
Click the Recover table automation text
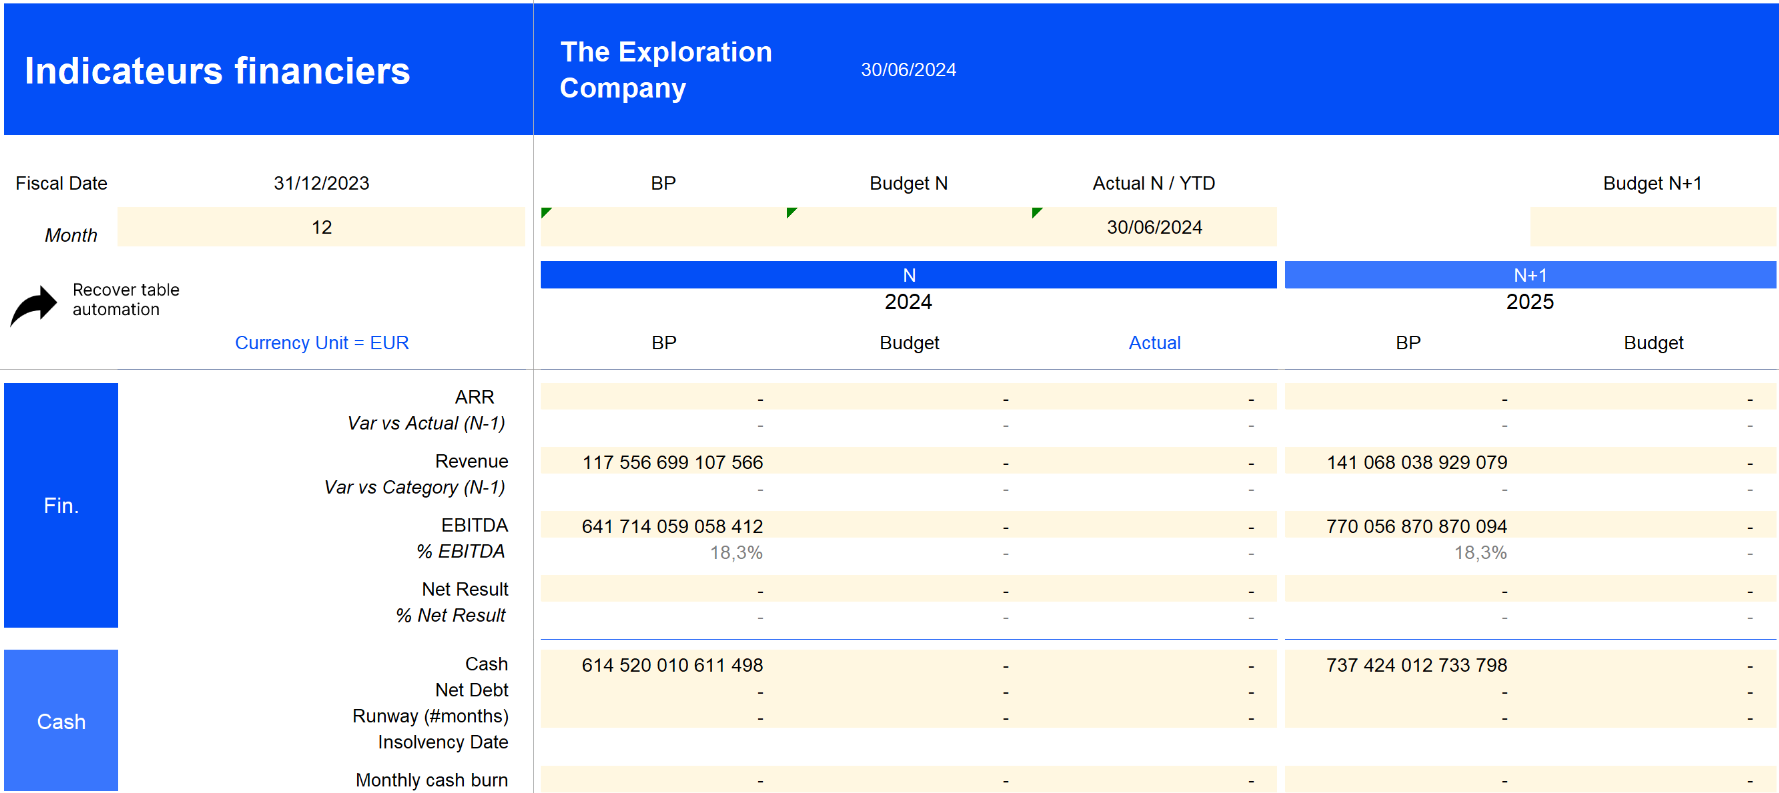pyautogui.click(x=125, y=300)
